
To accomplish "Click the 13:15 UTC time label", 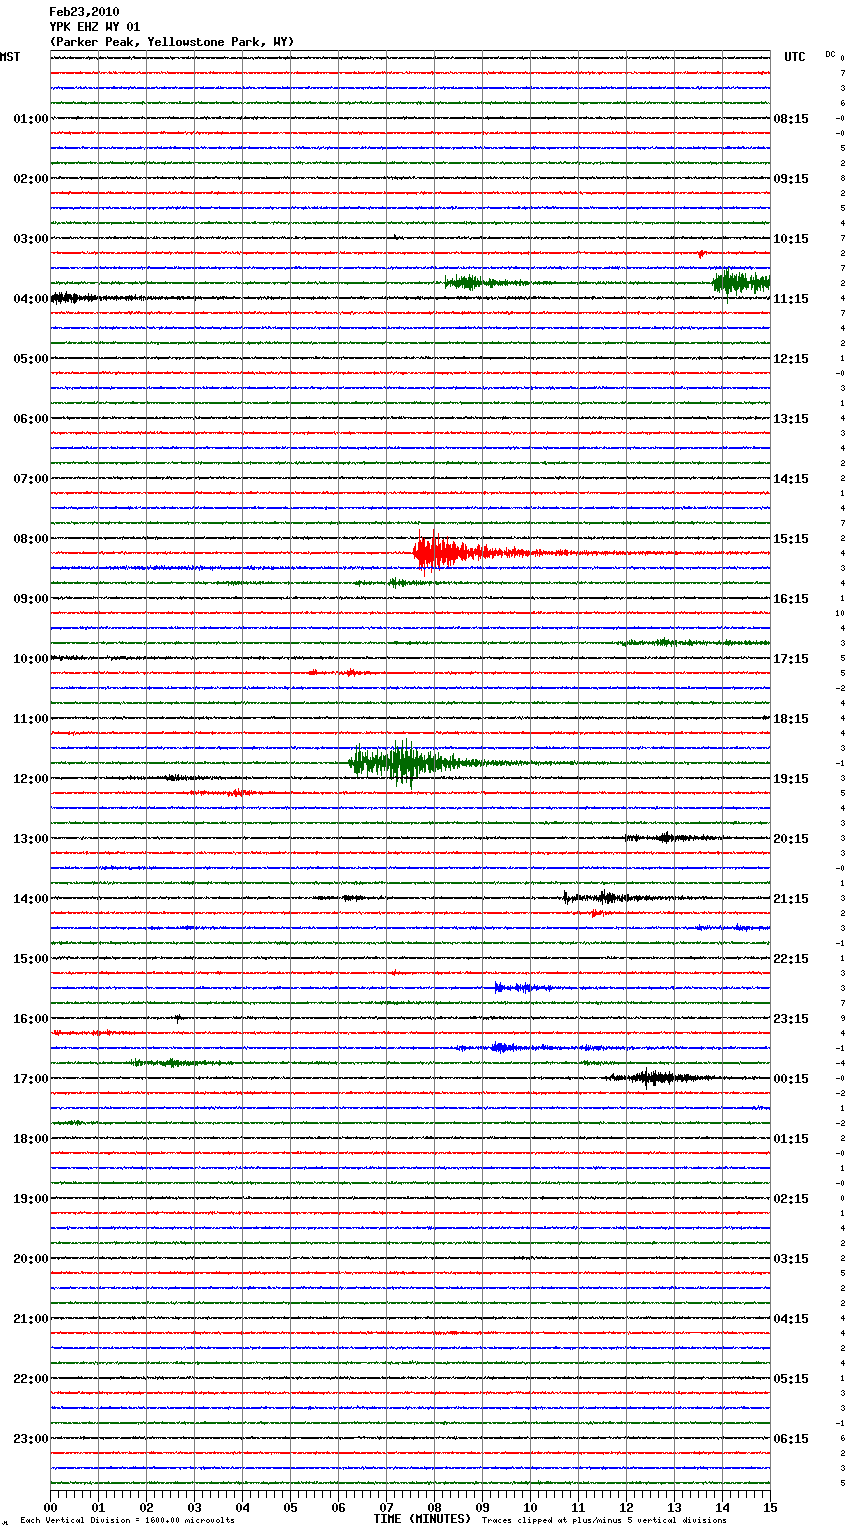I will (791, 419).
